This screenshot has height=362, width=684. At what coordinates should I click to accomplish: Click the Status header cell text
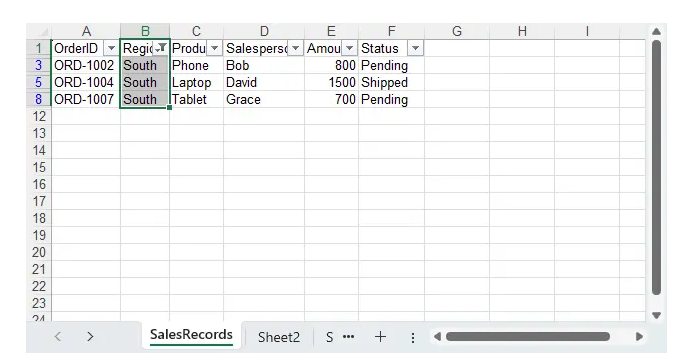pos(380,48)
